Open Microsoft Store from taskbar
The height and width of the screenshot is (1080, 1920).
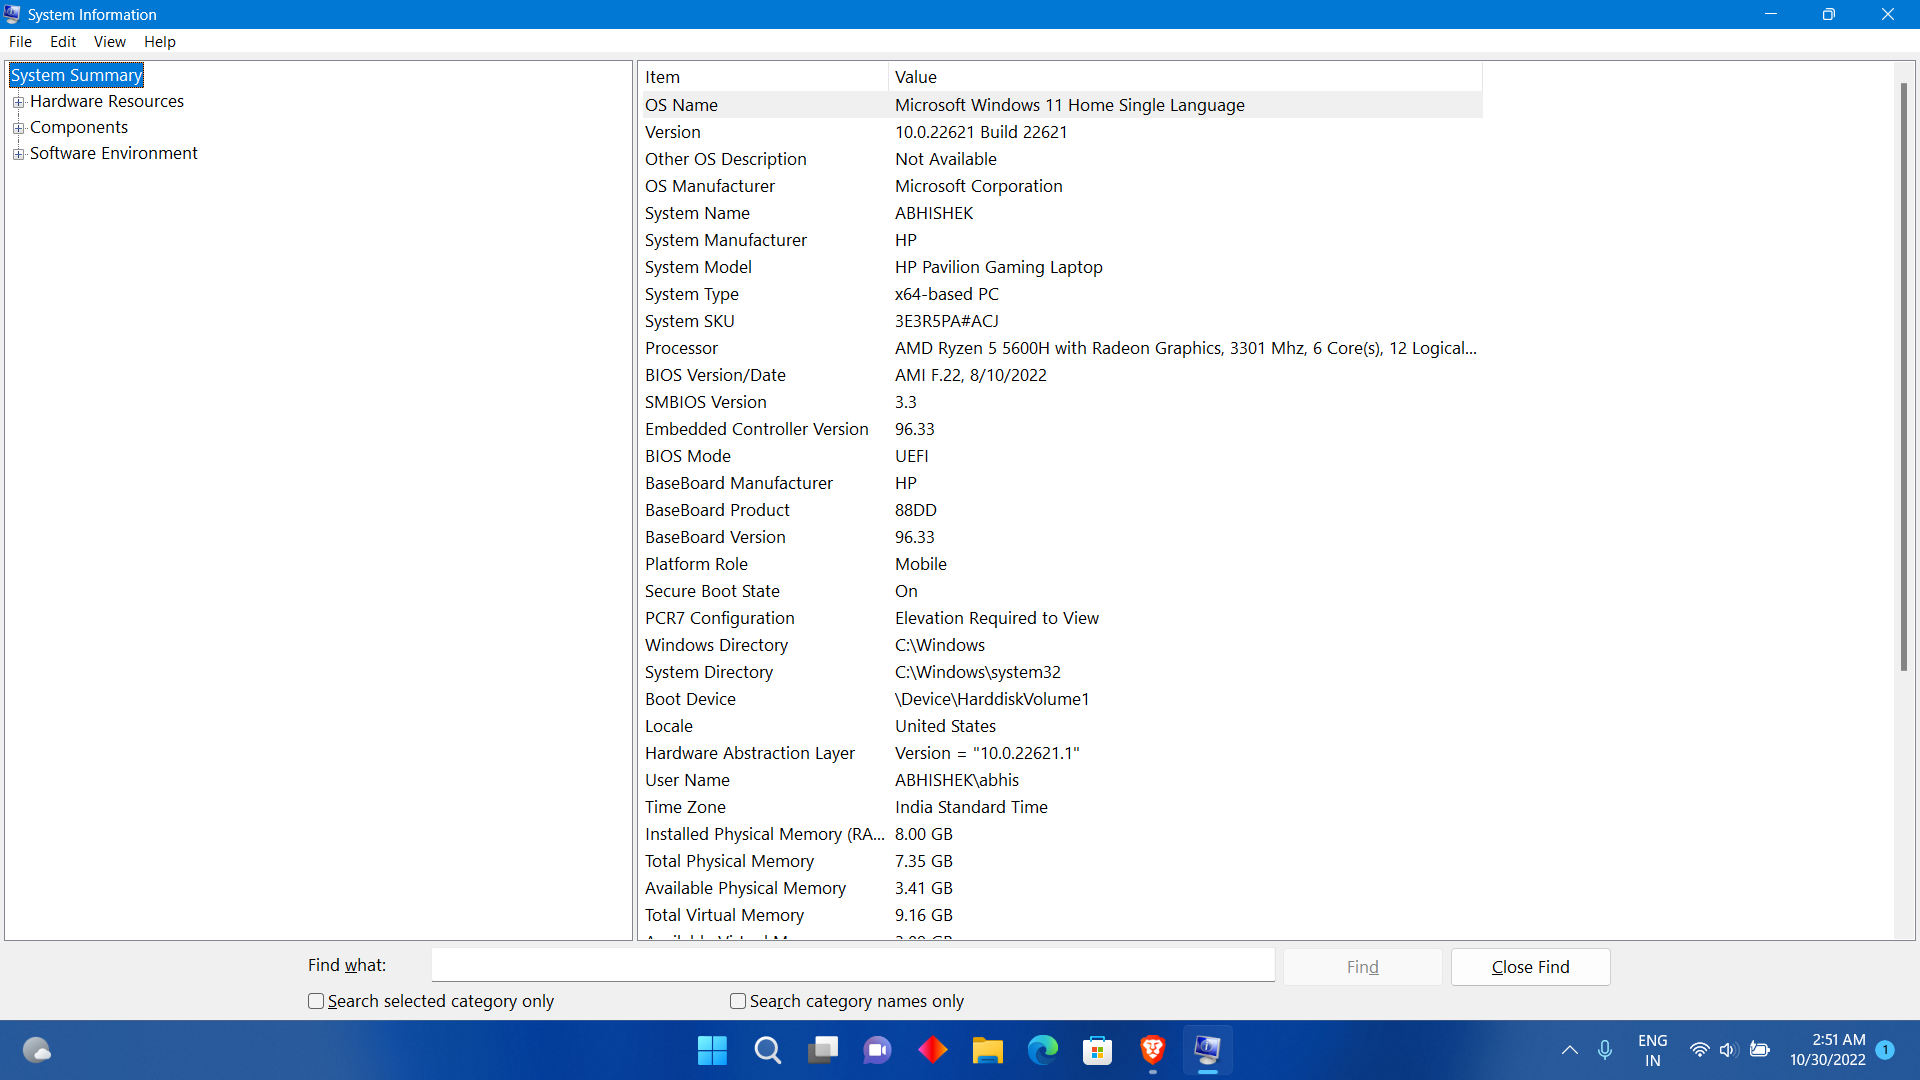1098,1050
